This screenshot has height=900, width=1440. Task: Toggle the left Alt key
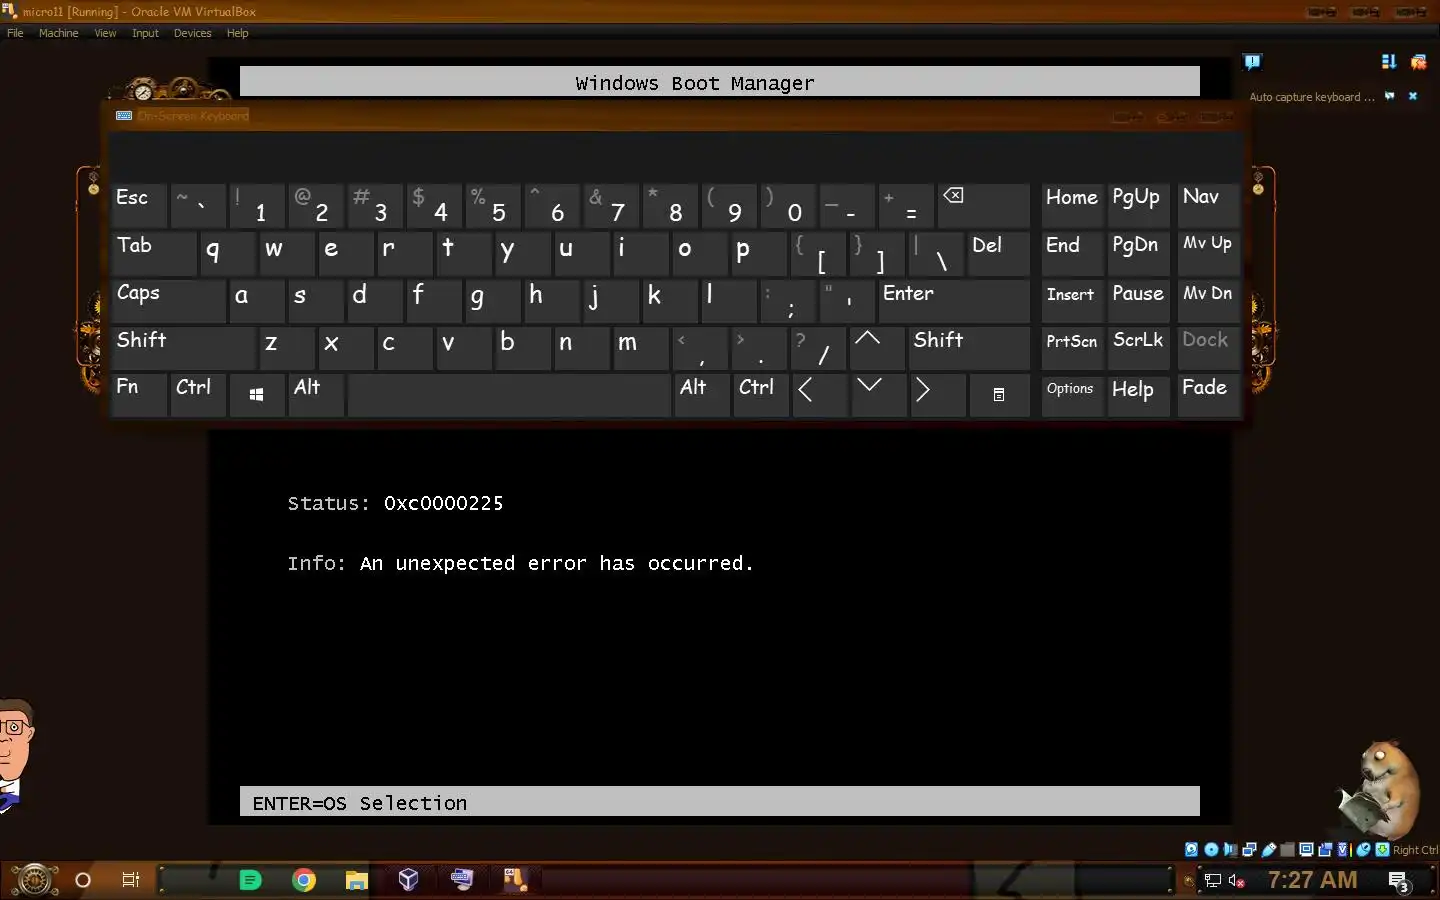(x=316, y=395)
